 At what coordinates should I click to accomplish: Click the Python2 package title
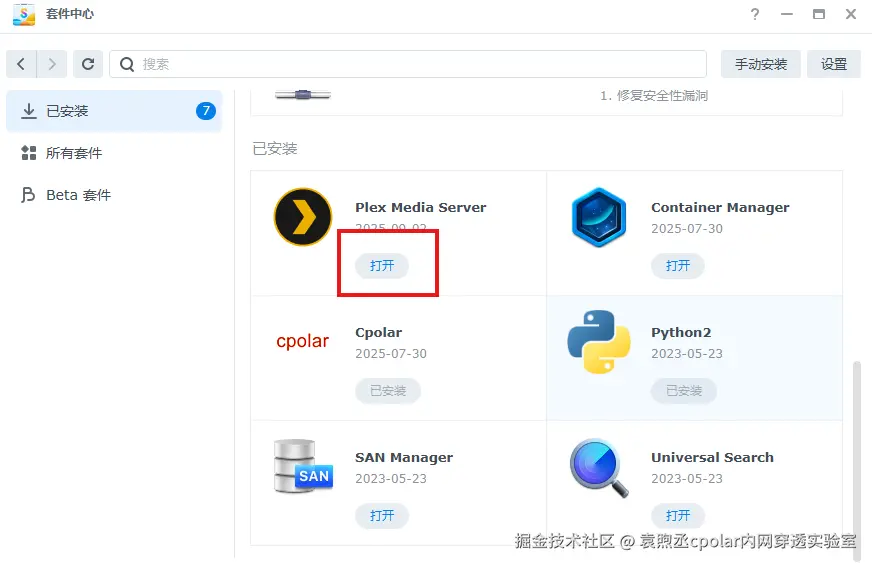681,332
